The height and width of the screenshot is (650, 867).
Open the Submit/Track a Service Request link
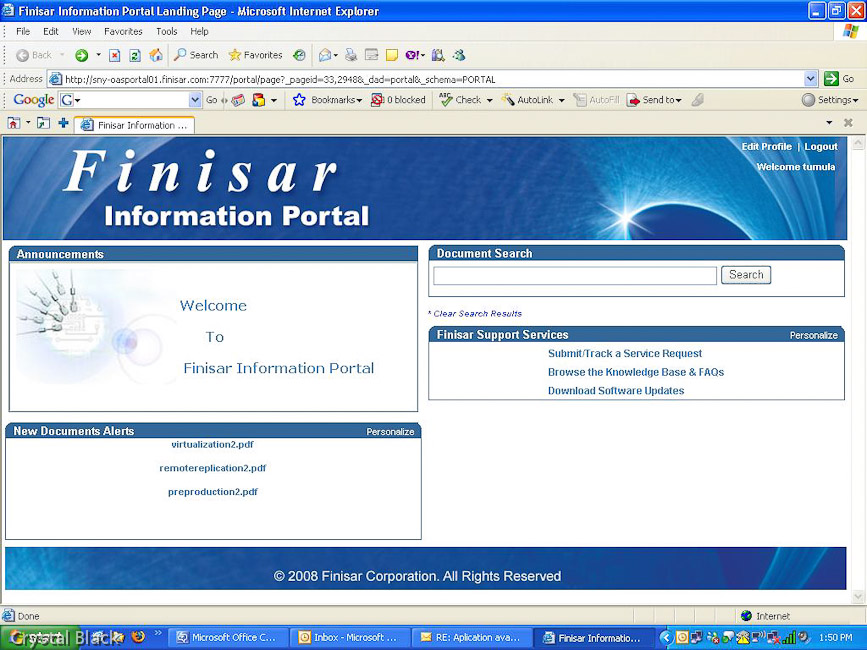pyautogui.click(x=625, y=353)
